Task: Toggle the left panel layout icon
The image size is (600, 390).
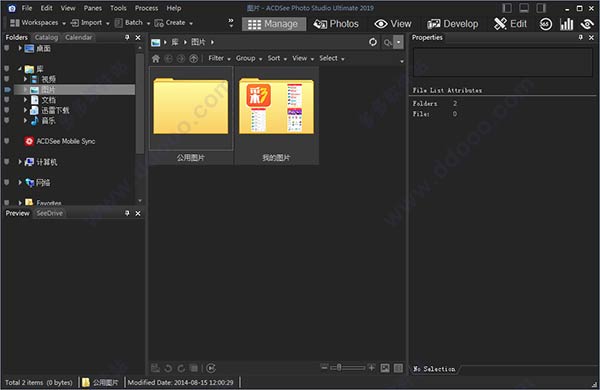Action: coord(507,8)
